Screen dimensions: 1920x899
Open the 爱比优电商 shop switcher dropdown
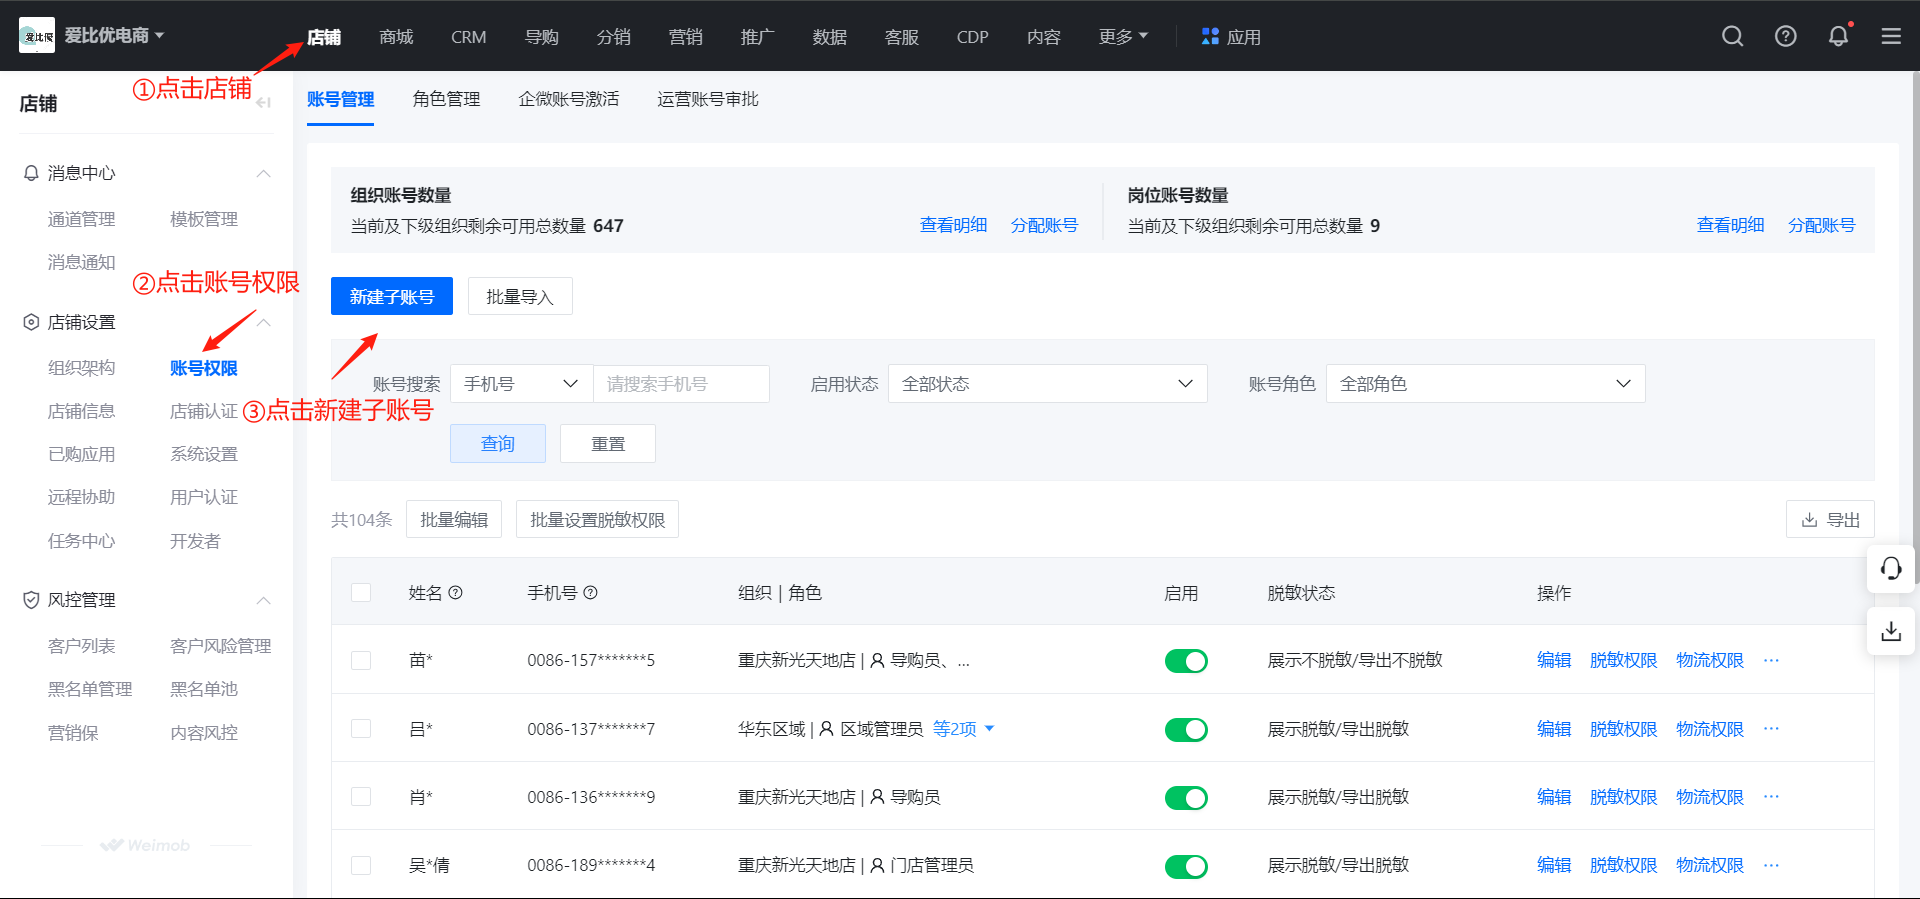pos(115,35)
